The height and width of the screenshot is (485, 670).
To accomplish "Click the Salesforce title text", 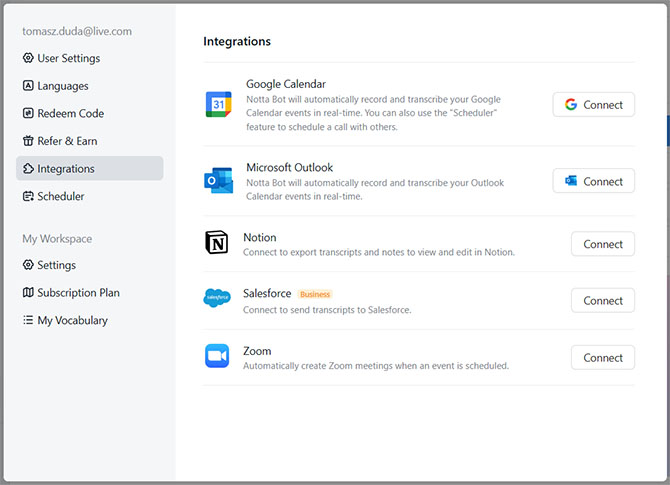I will pyautogui.click(x=267, y=294).
